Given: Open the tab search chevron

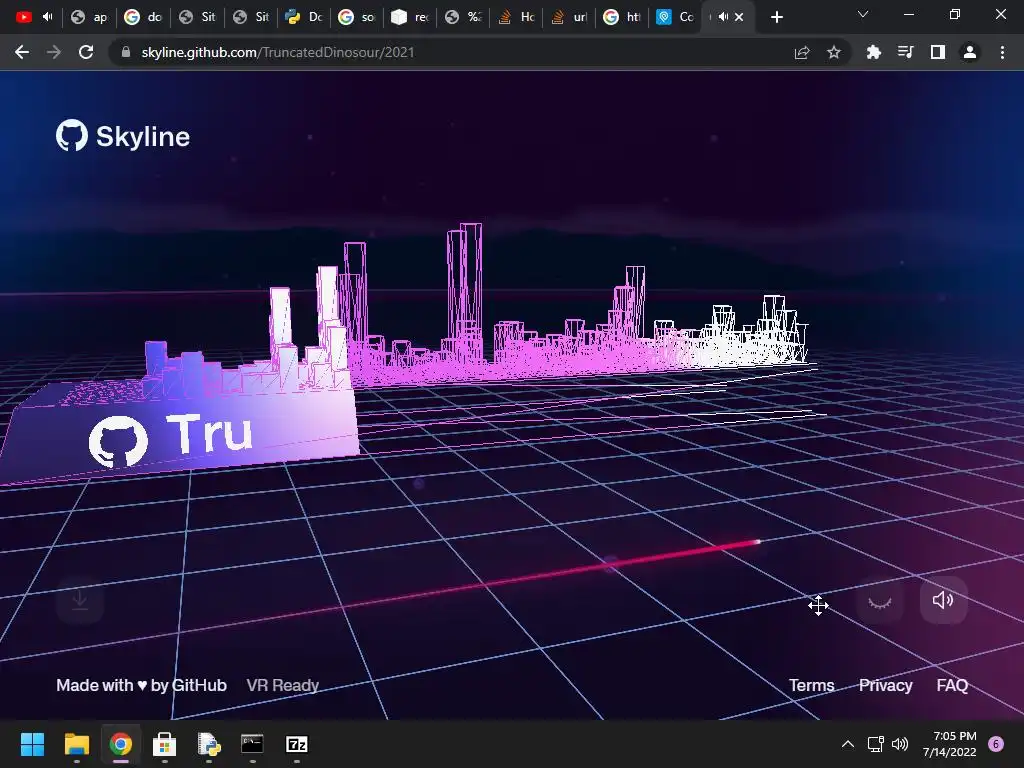Looking at the screenshot, I should coord(863,14).
